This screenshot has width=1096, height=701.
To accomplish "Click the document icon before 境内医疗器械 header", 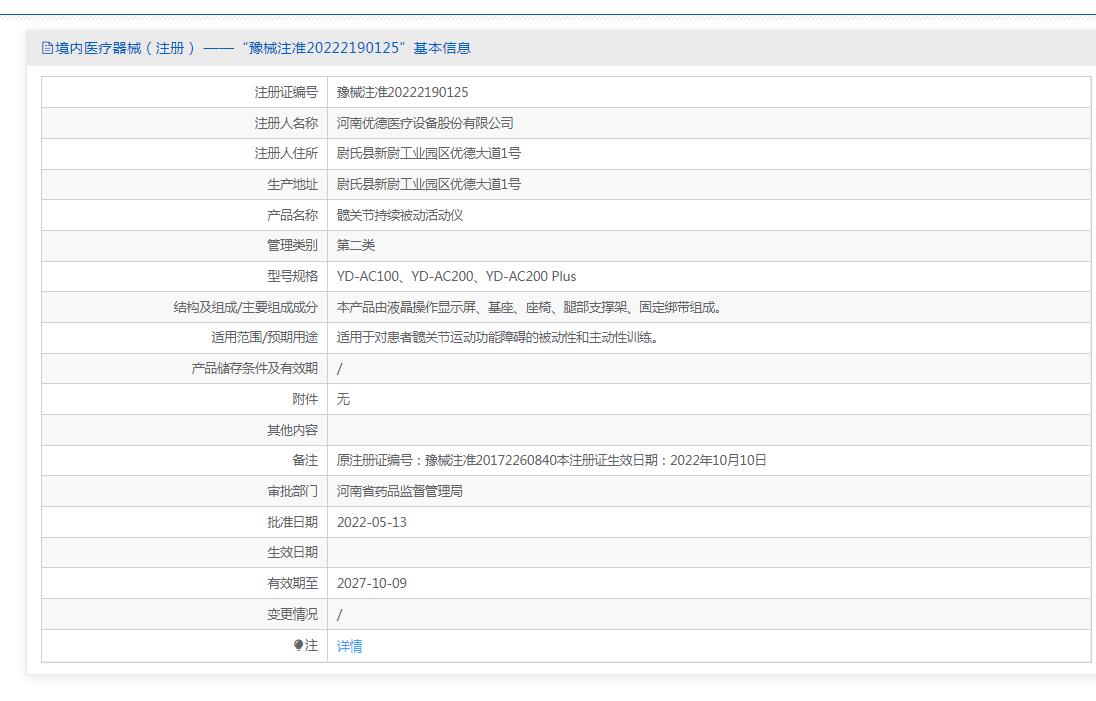I will tap(47, 48).
